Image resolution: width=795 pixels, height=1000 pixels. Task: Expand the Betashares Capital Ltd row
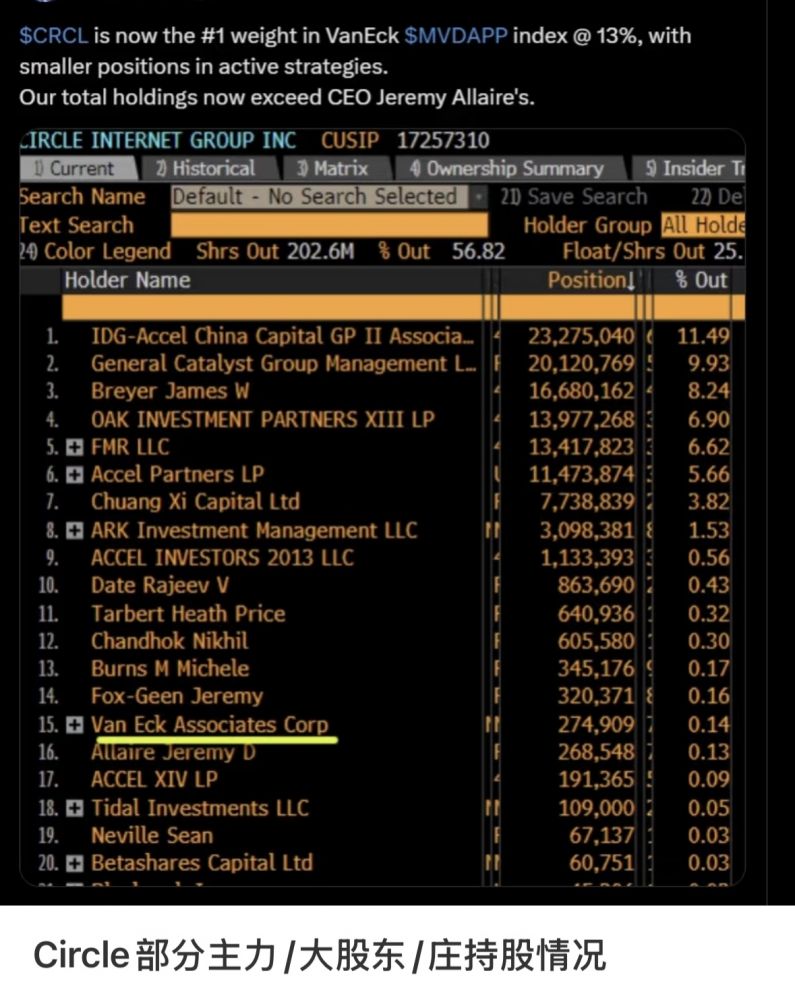75,864
